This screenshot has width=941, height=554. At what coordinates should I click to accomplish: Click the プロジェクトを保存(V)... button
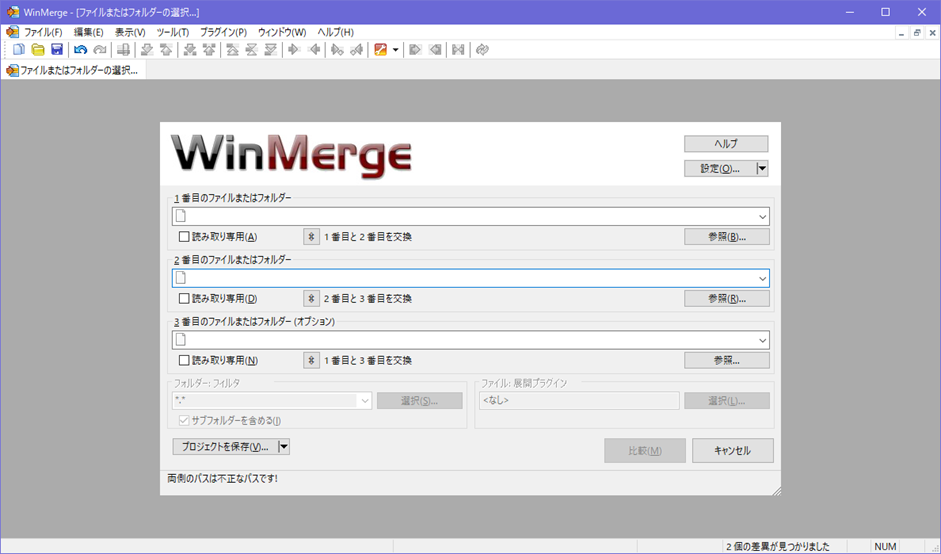[x=225, y=447]
